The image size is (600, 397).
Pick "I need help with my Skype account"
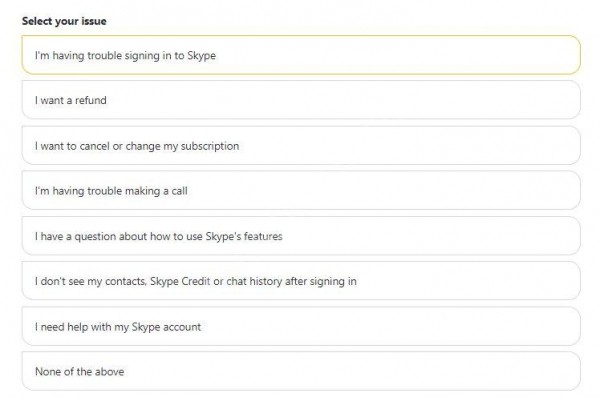(x=301, y=326)
